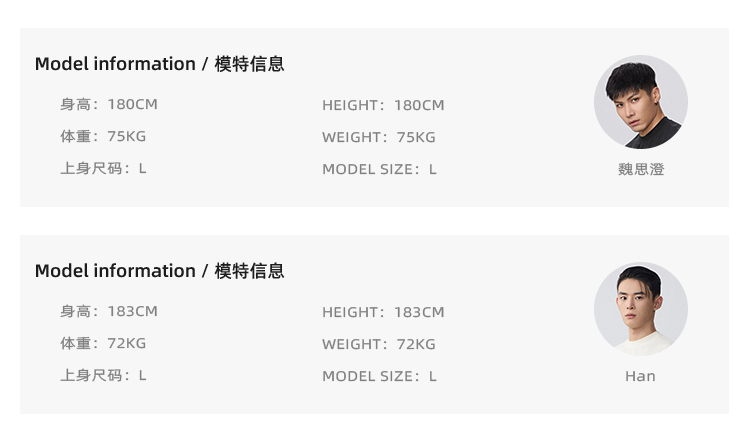The height and width of the screenshot is (445, 750).
Task: Click the second card's English 'Model information' heading
Action: coord(115,271)
